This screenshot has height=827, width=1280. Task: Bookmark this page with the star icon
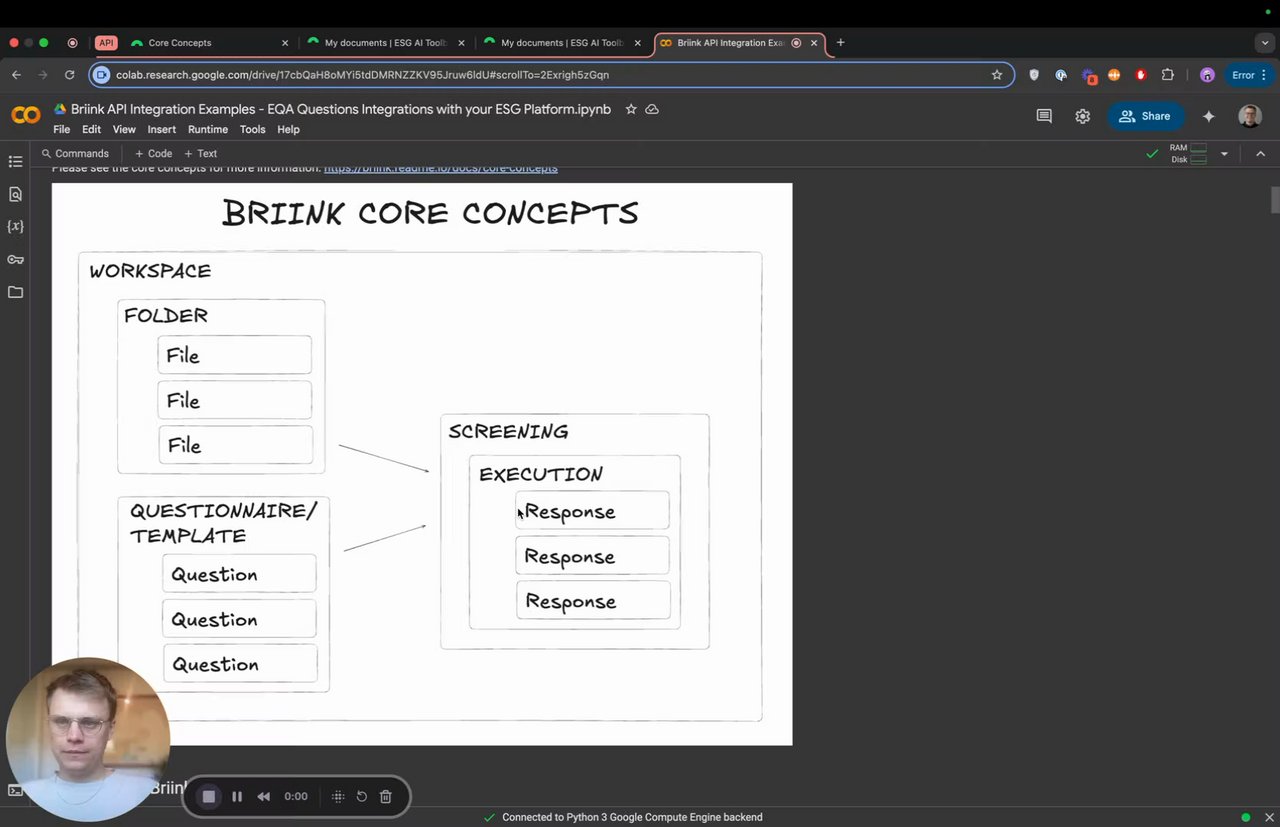[x=997, y=75]
